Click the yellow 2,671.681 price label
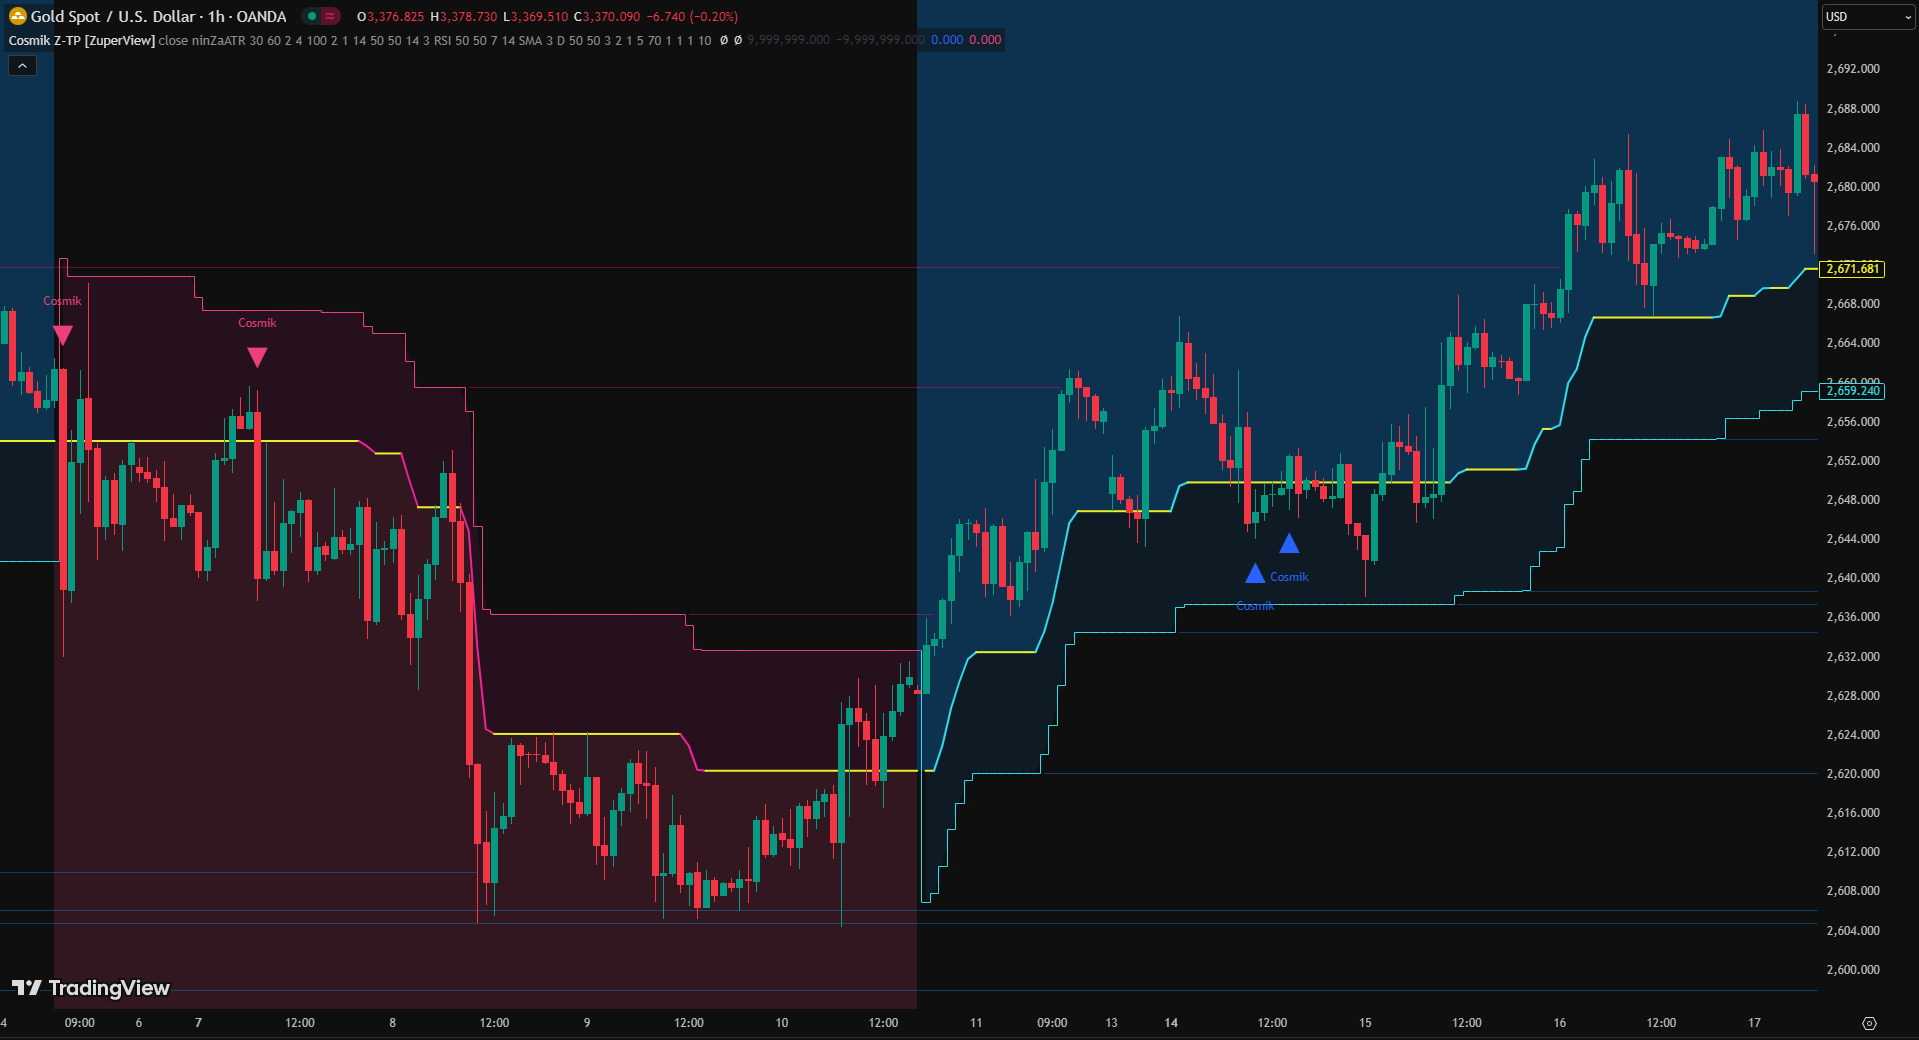Image resolution: width=1919 pixels, height=1040 pixels. point(1853,269)
